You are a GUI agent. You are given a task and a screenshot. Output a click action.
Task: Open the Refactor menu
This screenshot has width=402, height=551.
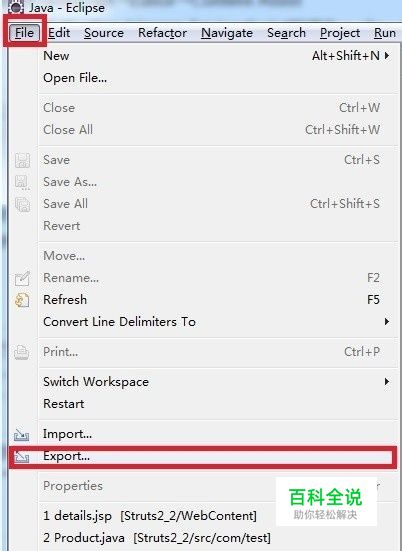pyautogui.click(x=162, y=33)
